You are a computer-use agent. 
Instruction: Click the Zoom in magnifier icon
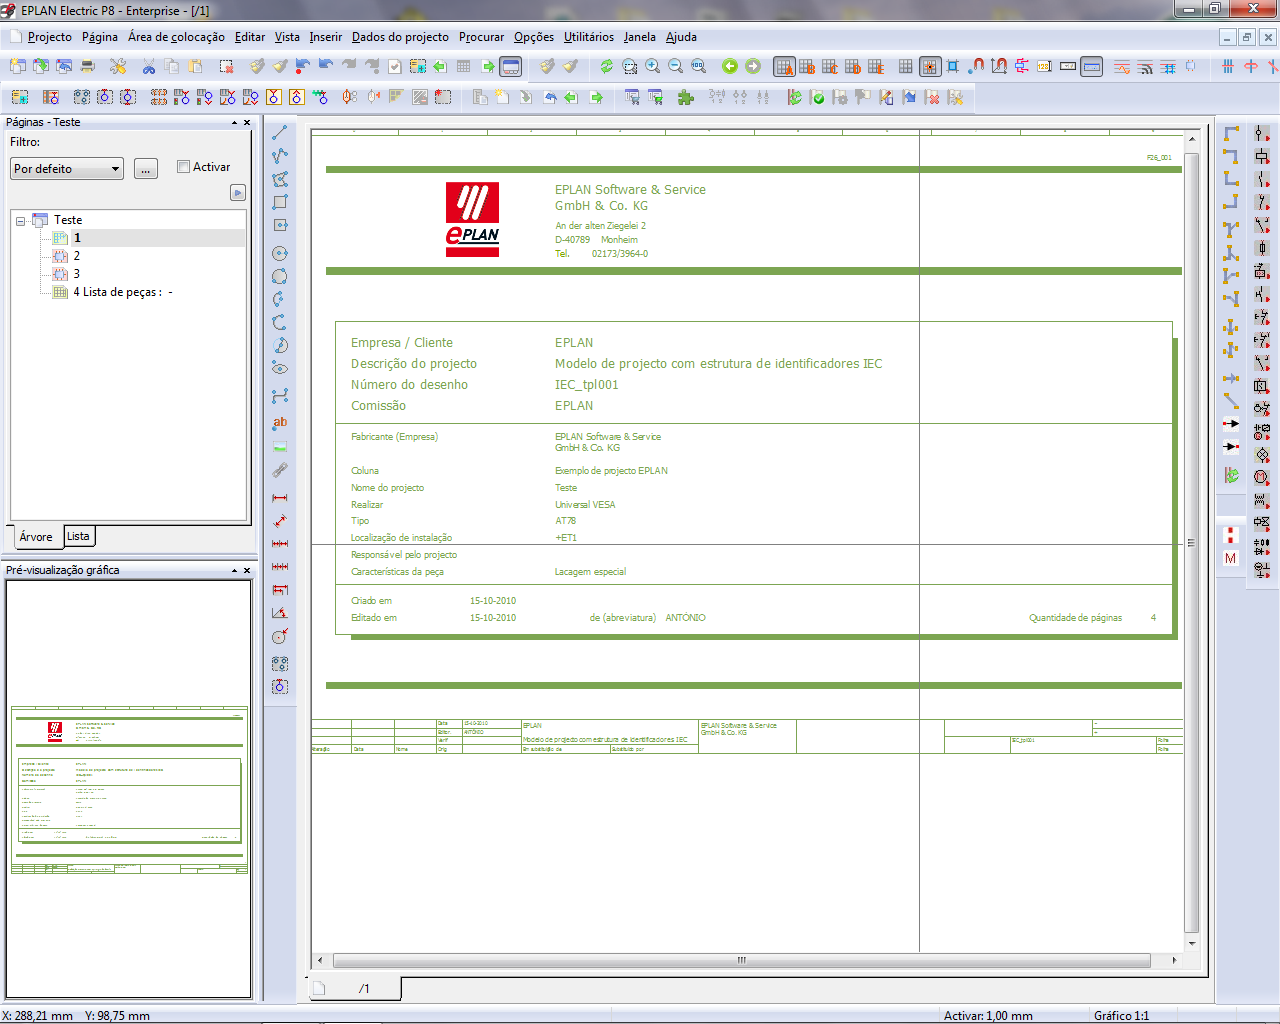tap(652, 66)
